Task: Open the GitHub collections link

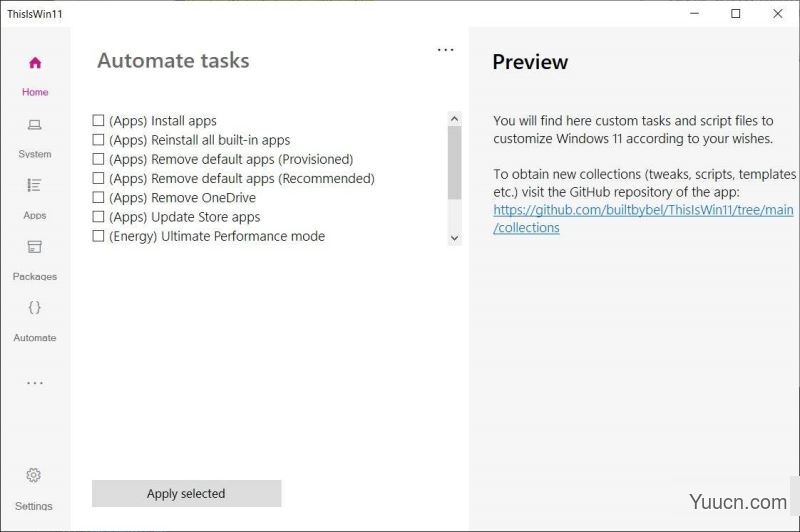Action: click(x=643, y=219)
